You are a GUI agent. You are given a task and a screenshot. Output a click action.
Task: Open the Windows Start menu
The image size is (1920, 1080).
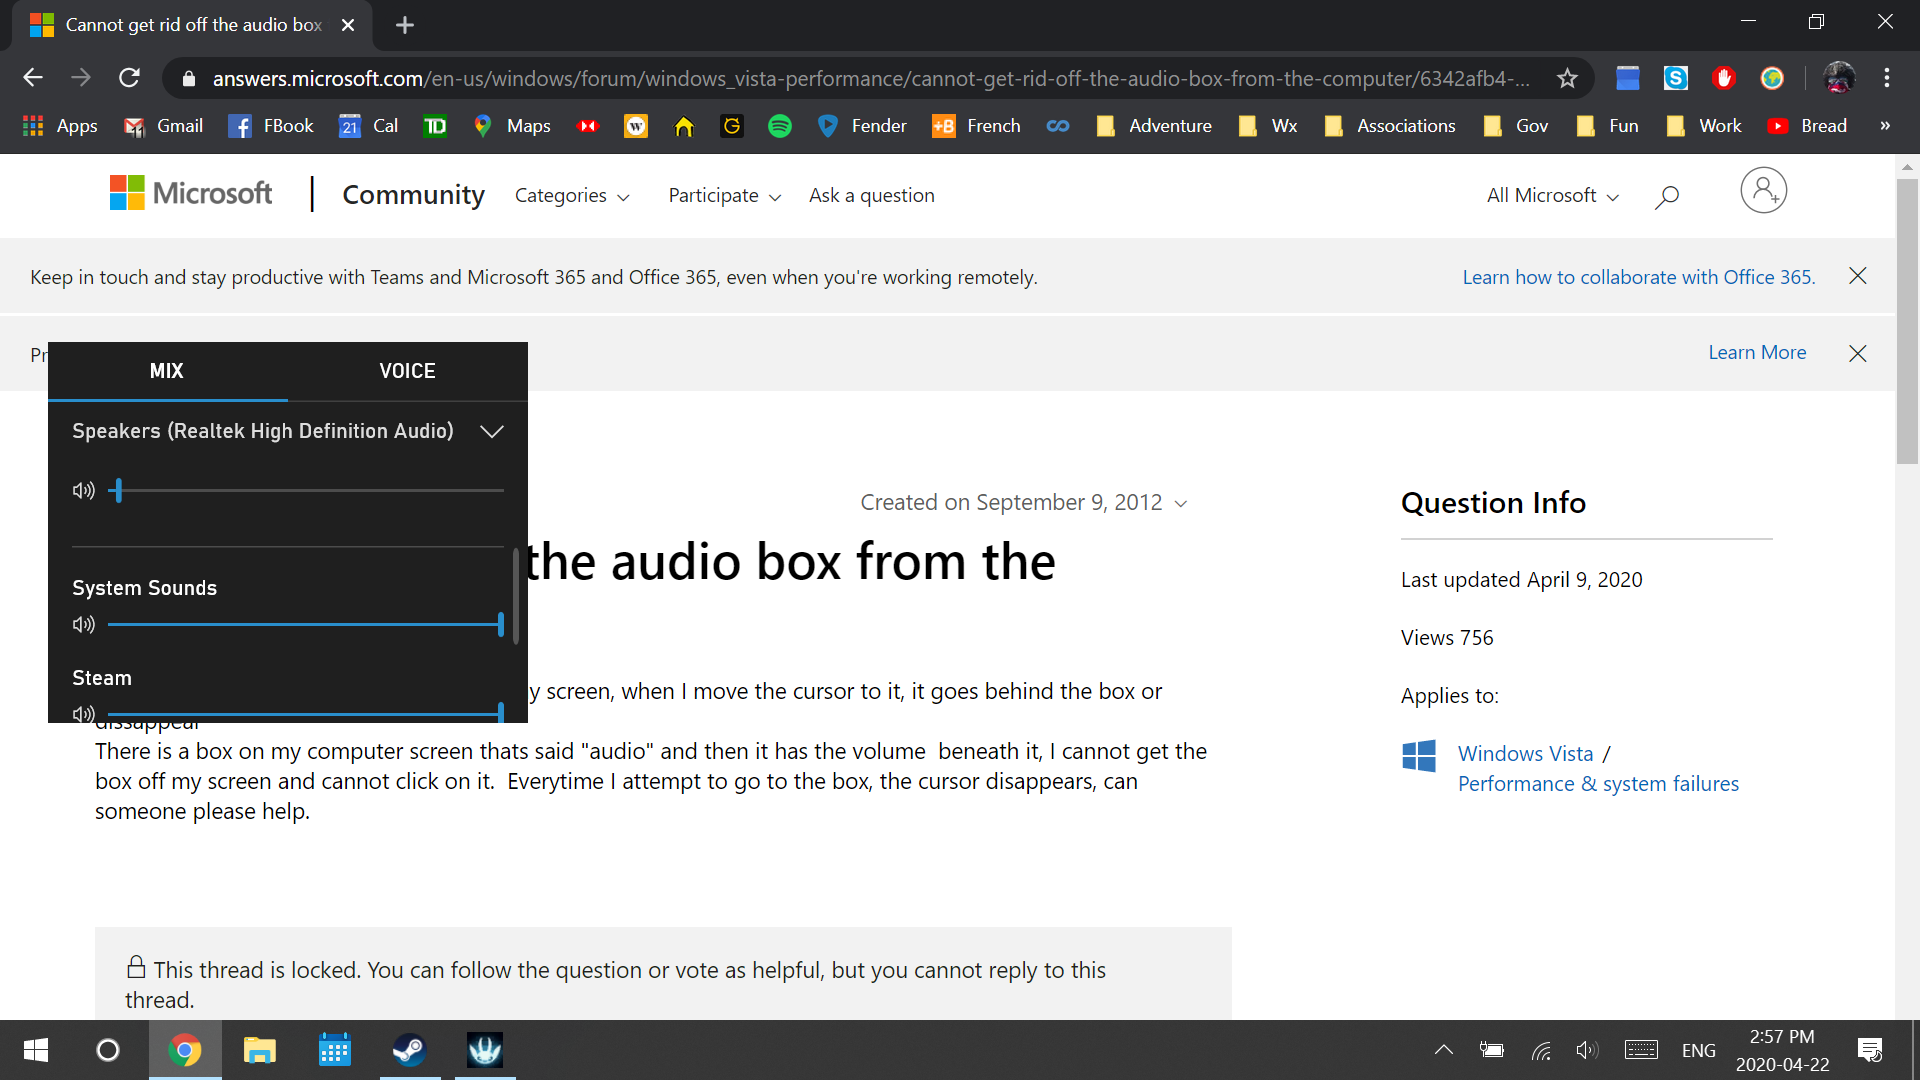point(36,1050)
